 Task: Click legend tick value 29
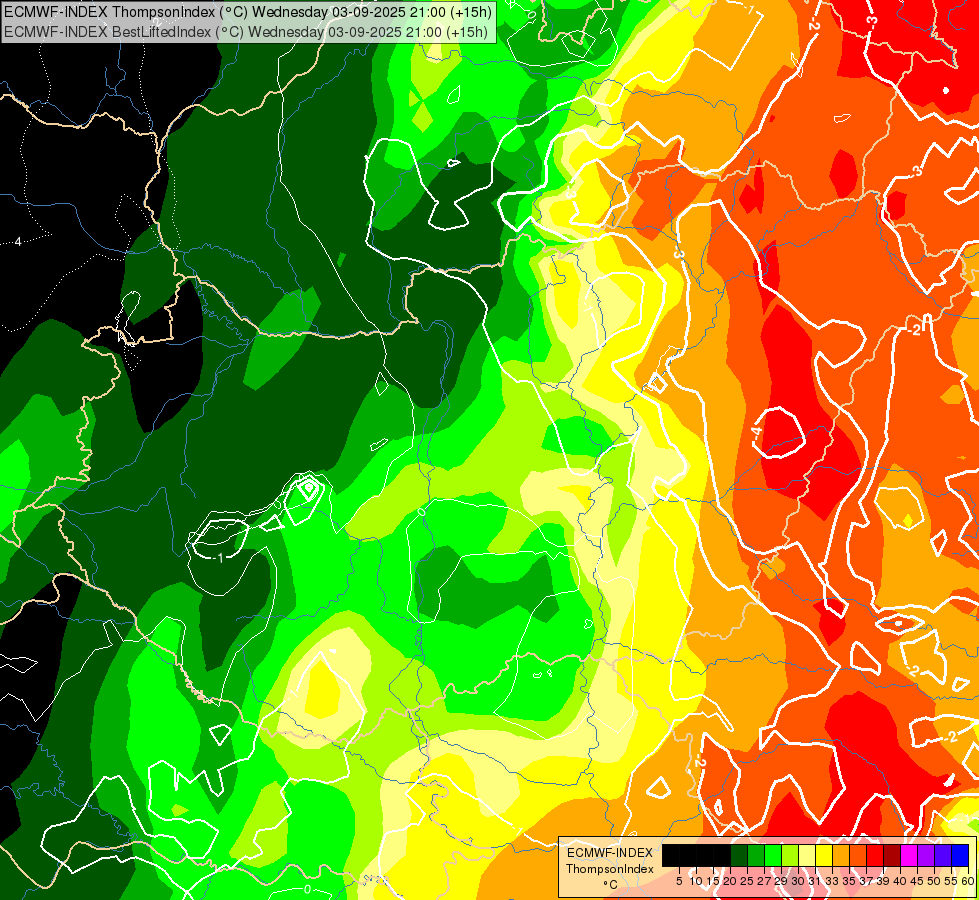point(781,881)
